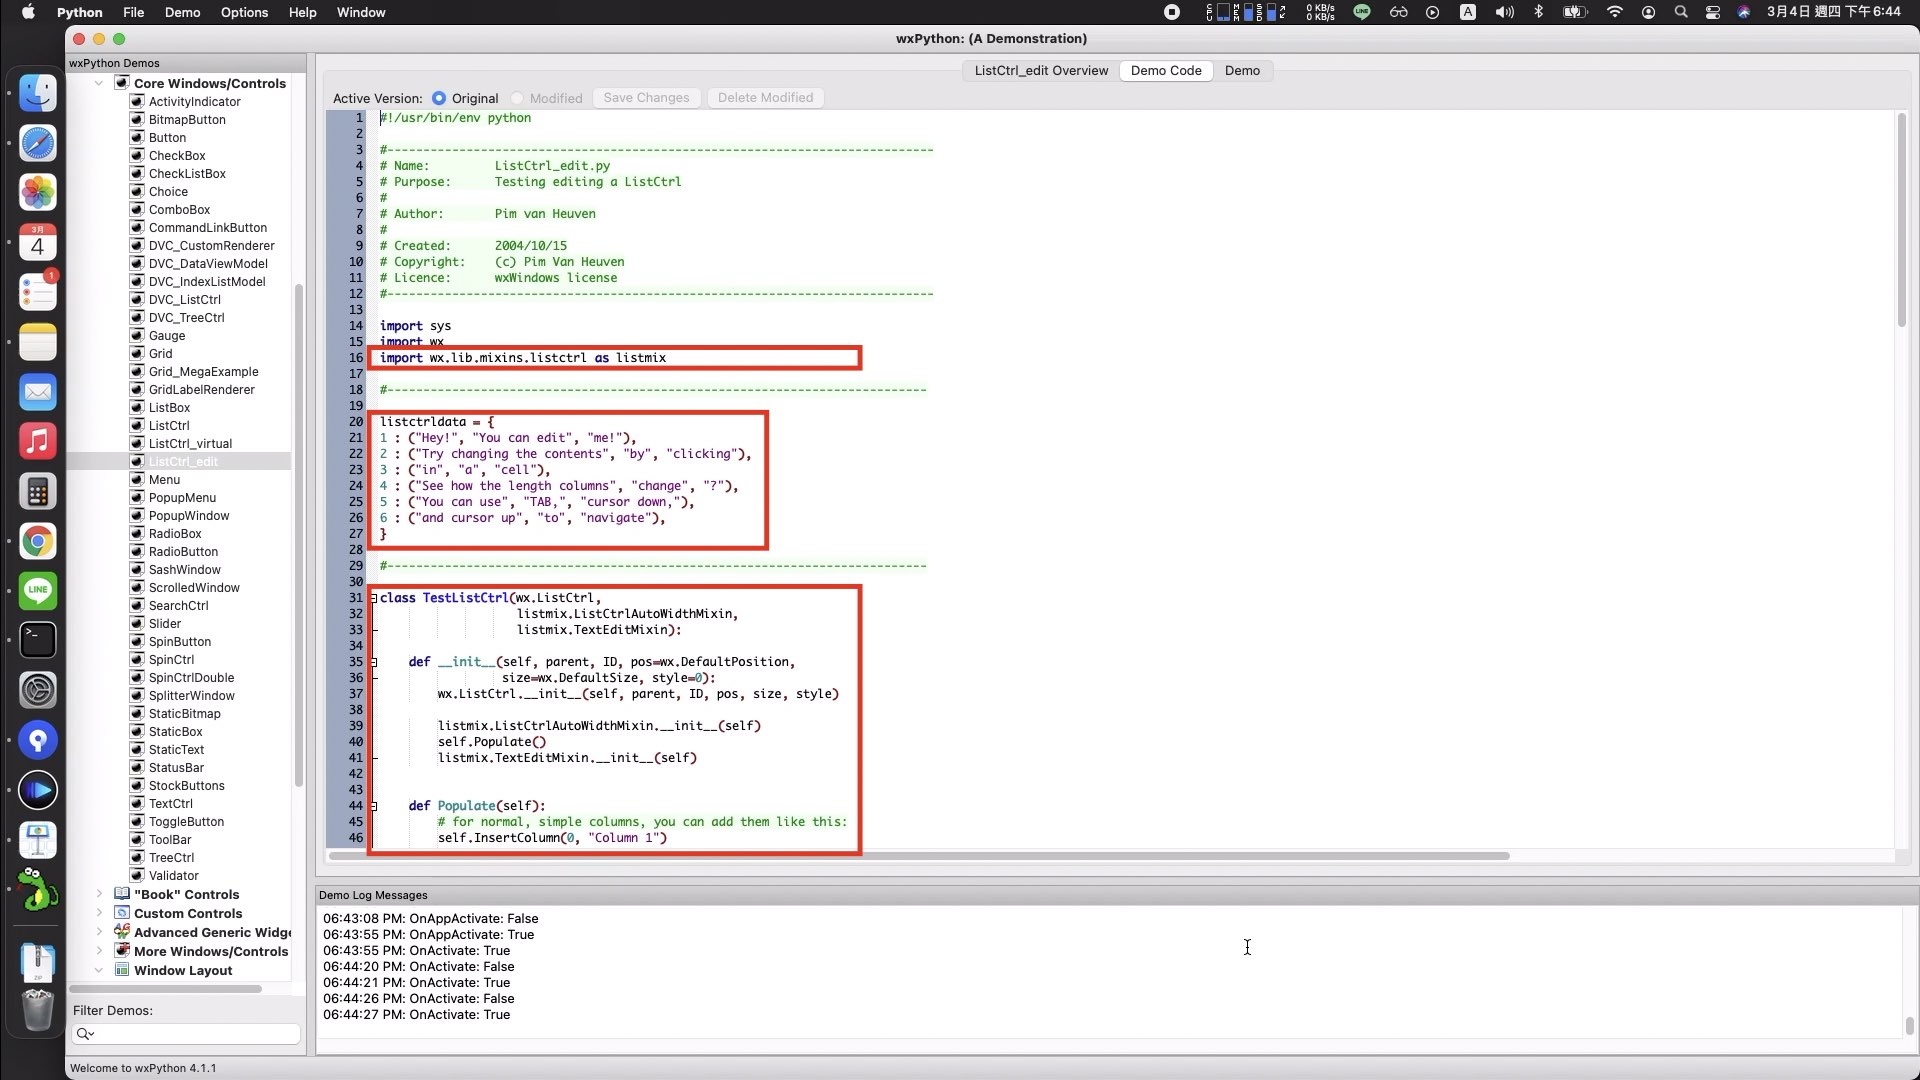Open Reminders app in the Dock
The image size is (1920, 1080).
tap(38, 292)
